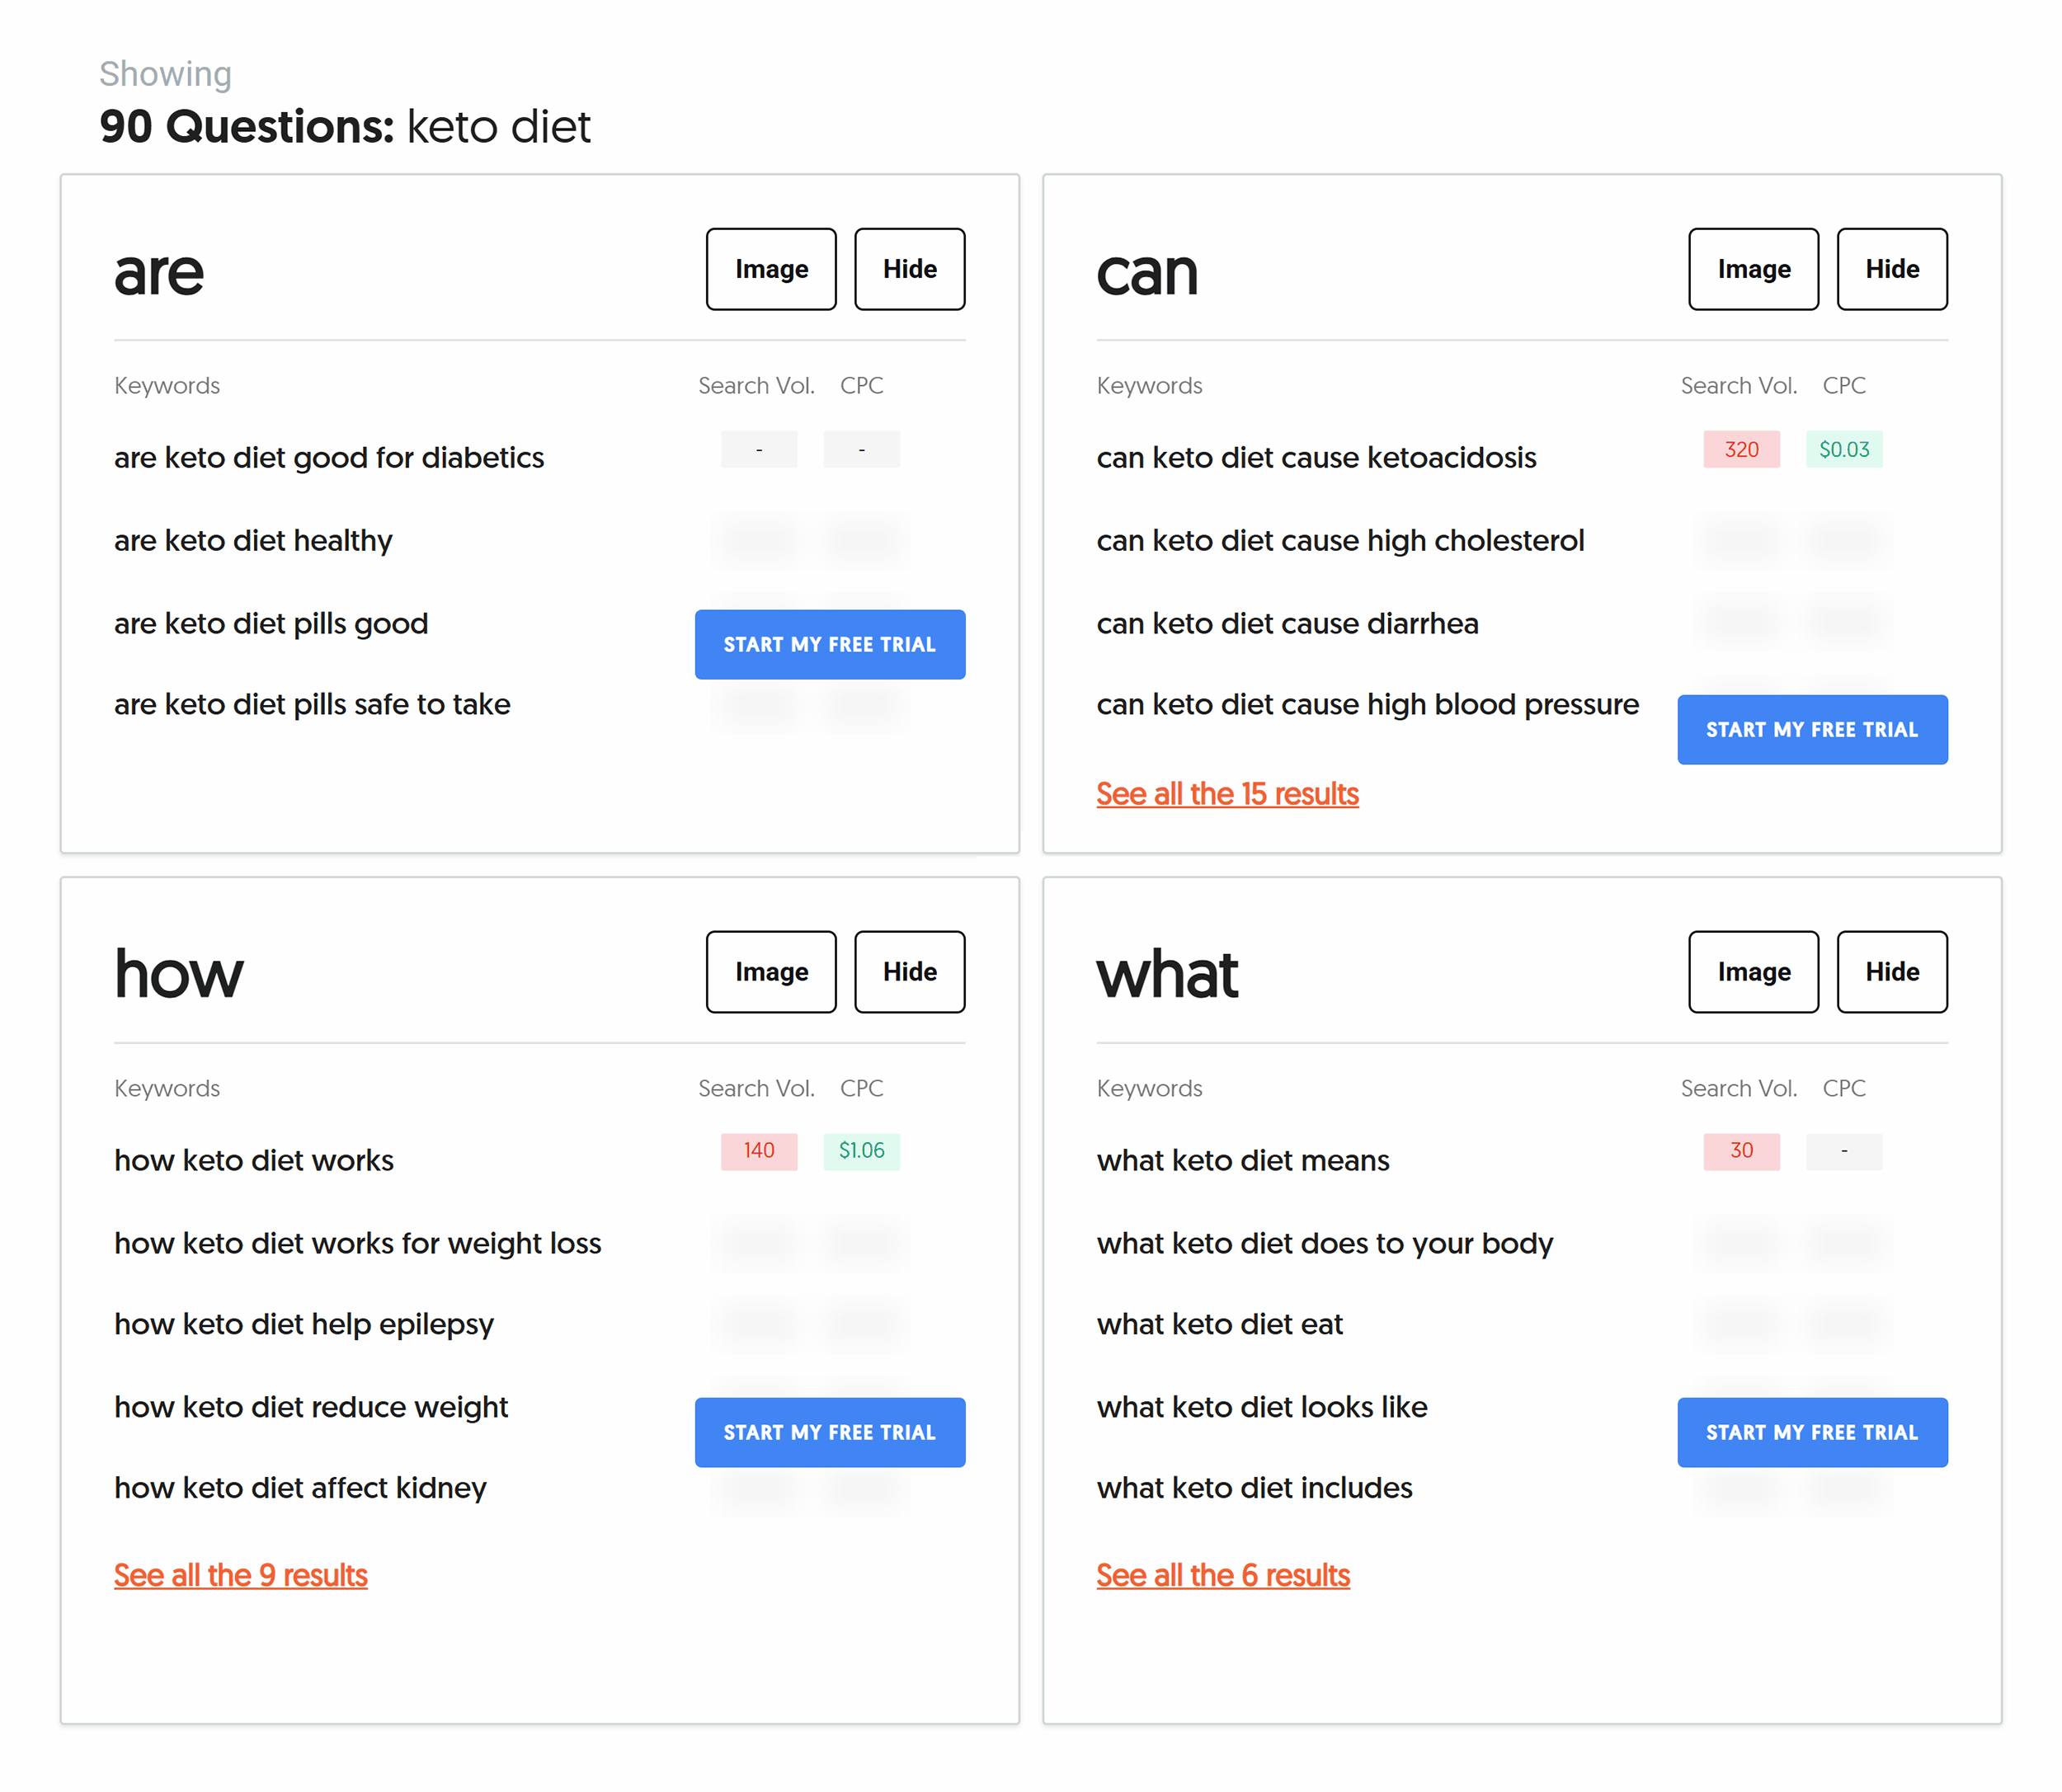Select 'are keto diet good for diabetics'
Viewport: 2062px width, 1792px height.
(329, 457)
